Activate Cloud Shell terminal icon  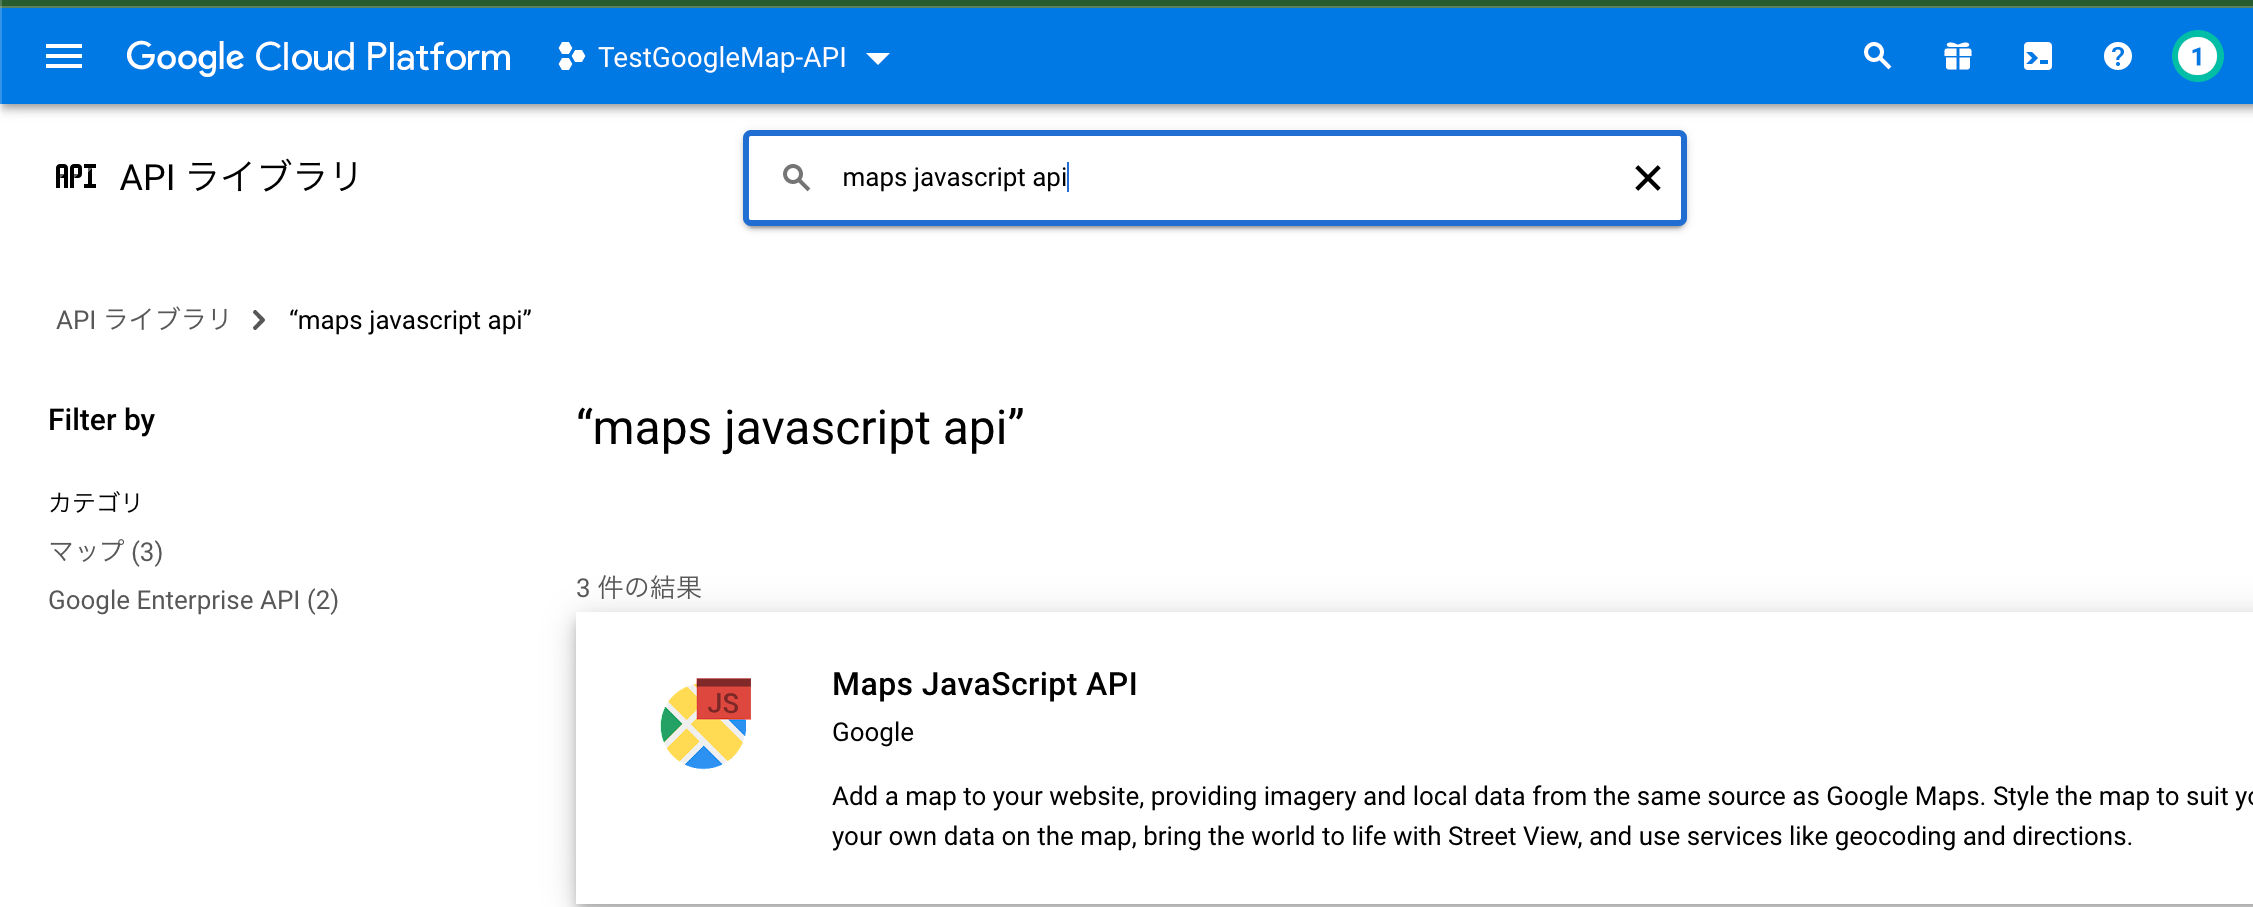click(2037, 57)
